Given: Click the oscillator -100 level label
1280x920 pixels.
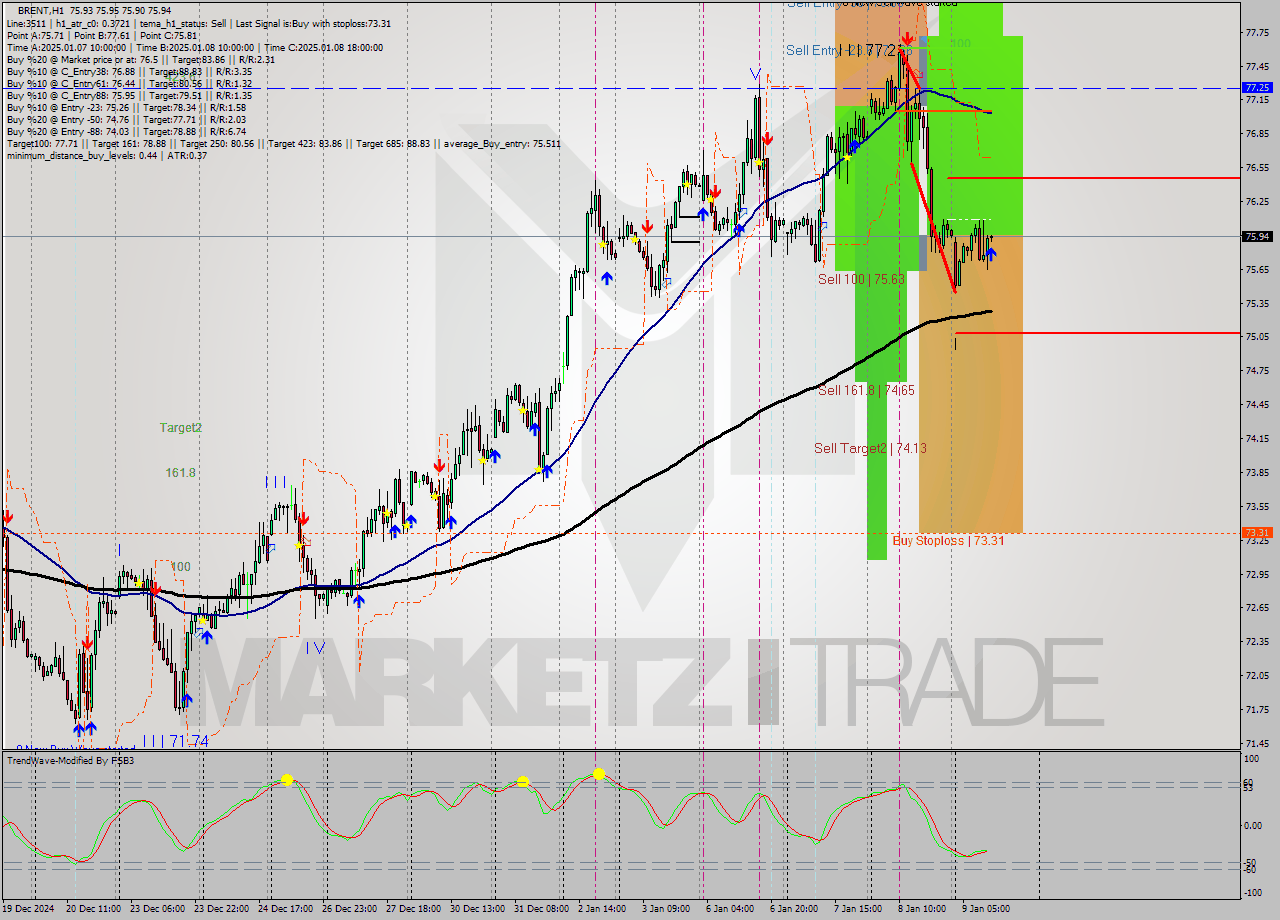Looking at the screenshot, I should tap(1254, 892).
